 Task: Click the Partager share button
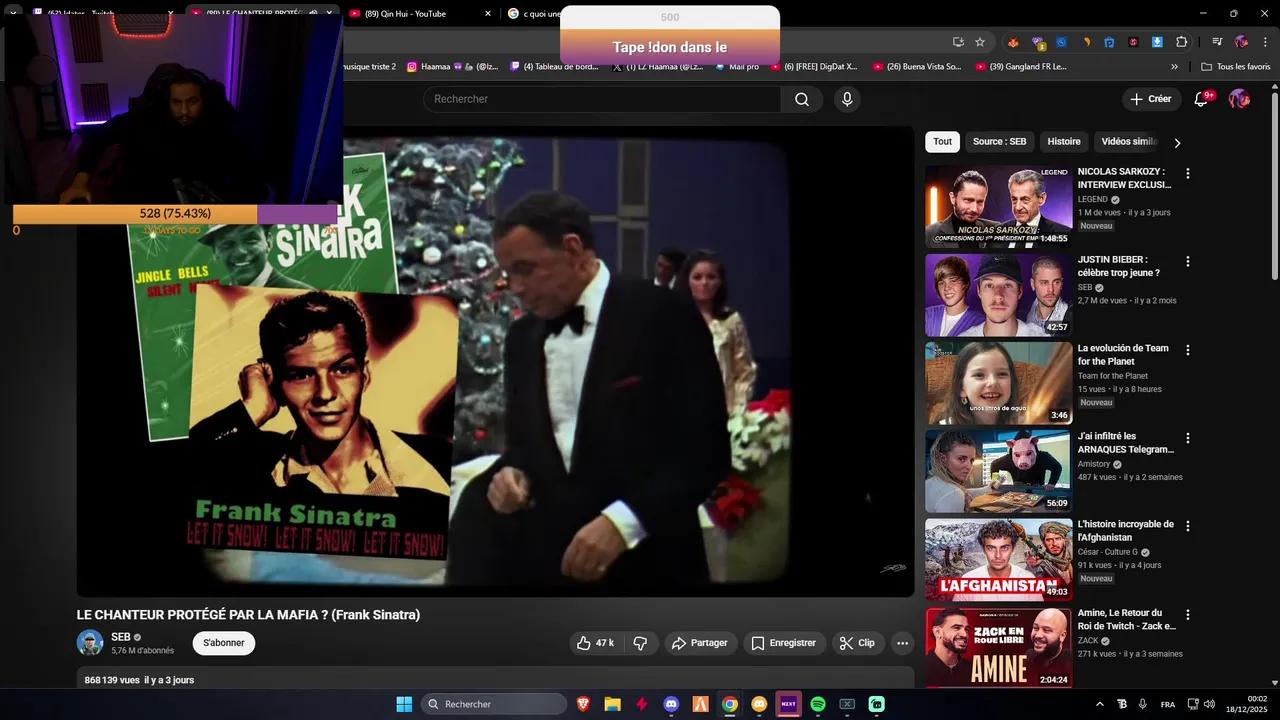[x=700, y=643]
